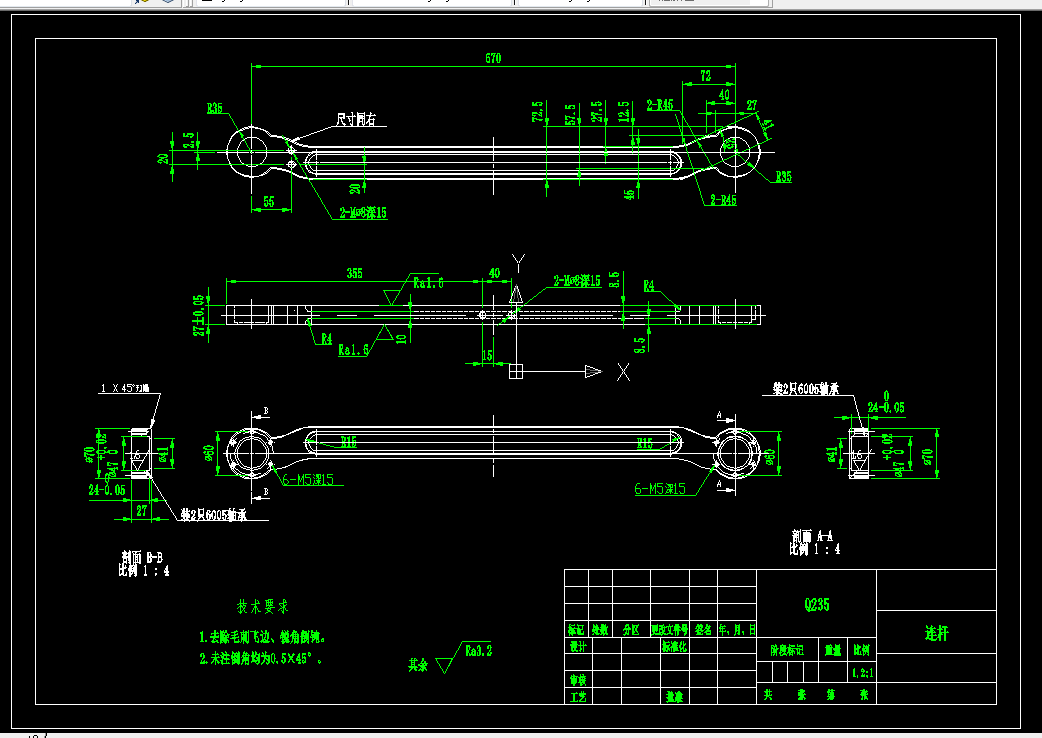Click the 标准化 cell label

pyautogui.click(x=674, y=646)
